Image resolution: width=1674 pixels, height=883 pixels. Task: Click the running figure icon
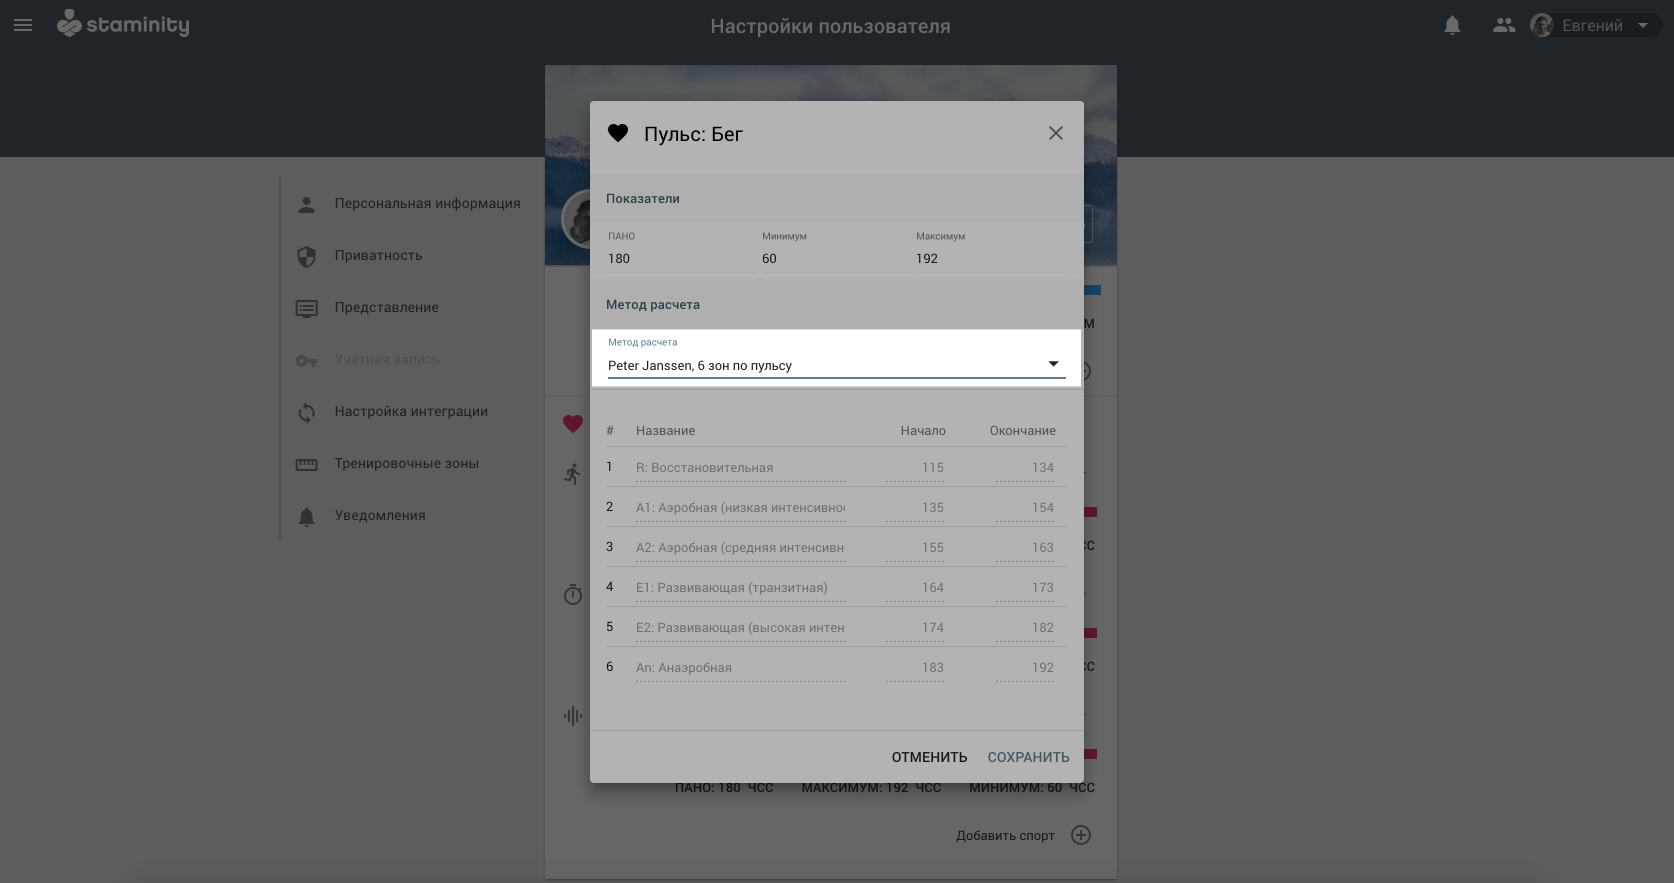(572, 474)
